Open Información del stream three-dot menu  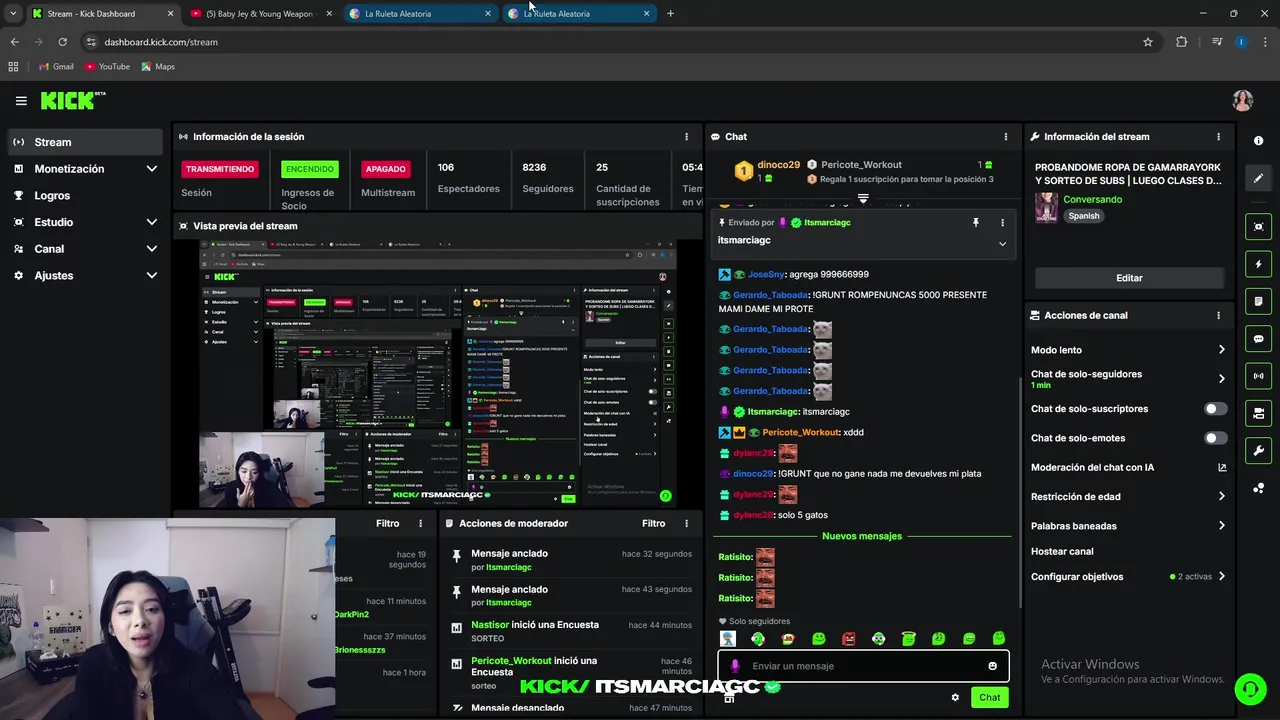click(1218, 137)
